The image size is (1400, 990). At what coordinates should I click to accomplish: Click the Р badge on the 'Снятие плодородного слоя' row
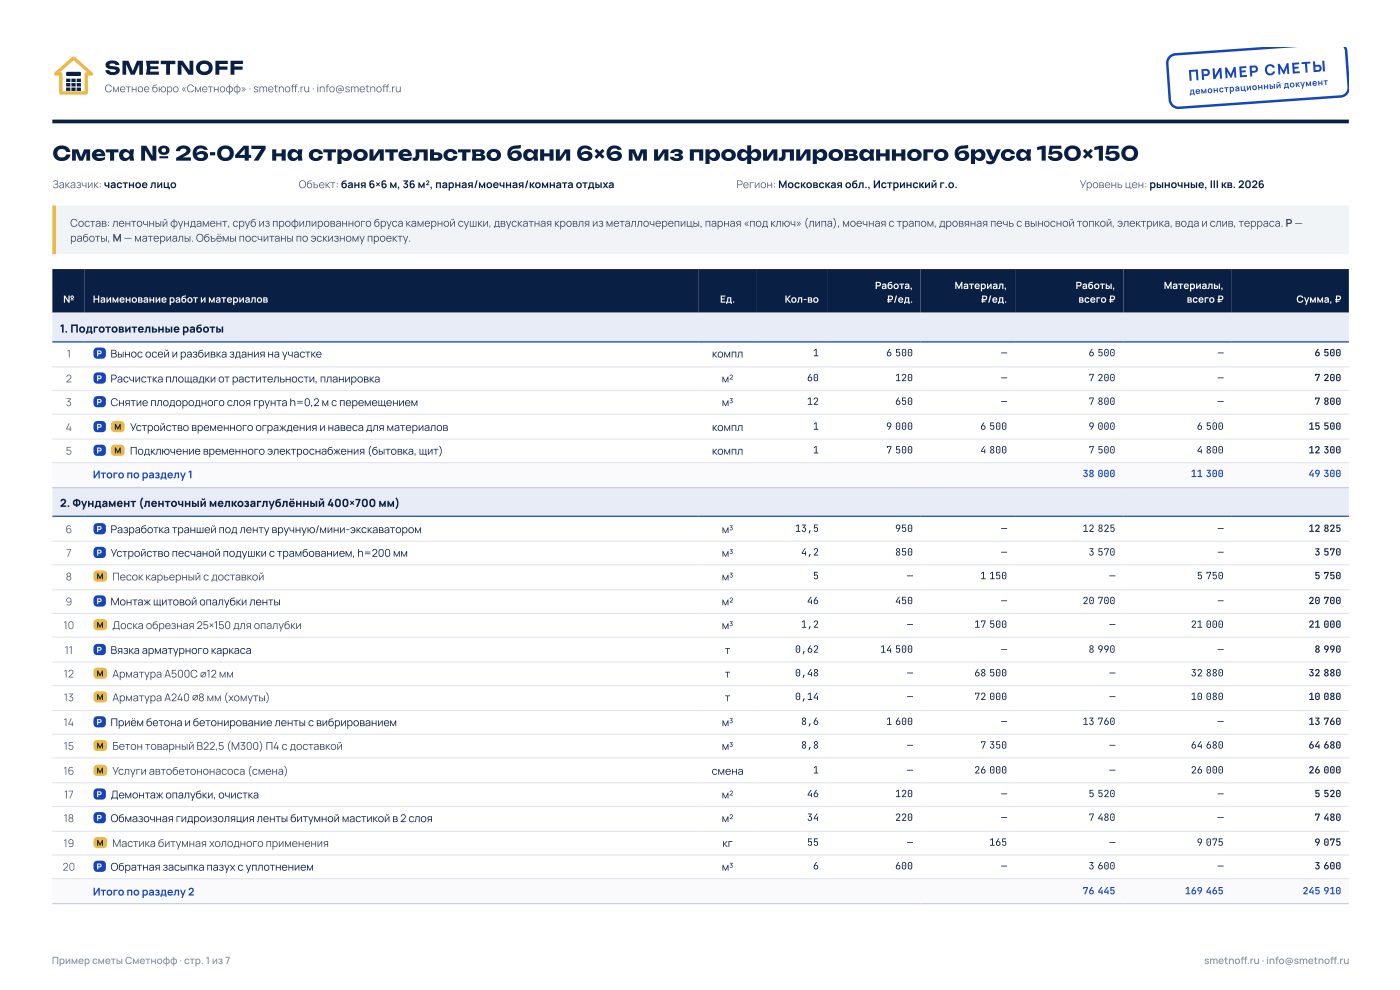pos(99,402)
